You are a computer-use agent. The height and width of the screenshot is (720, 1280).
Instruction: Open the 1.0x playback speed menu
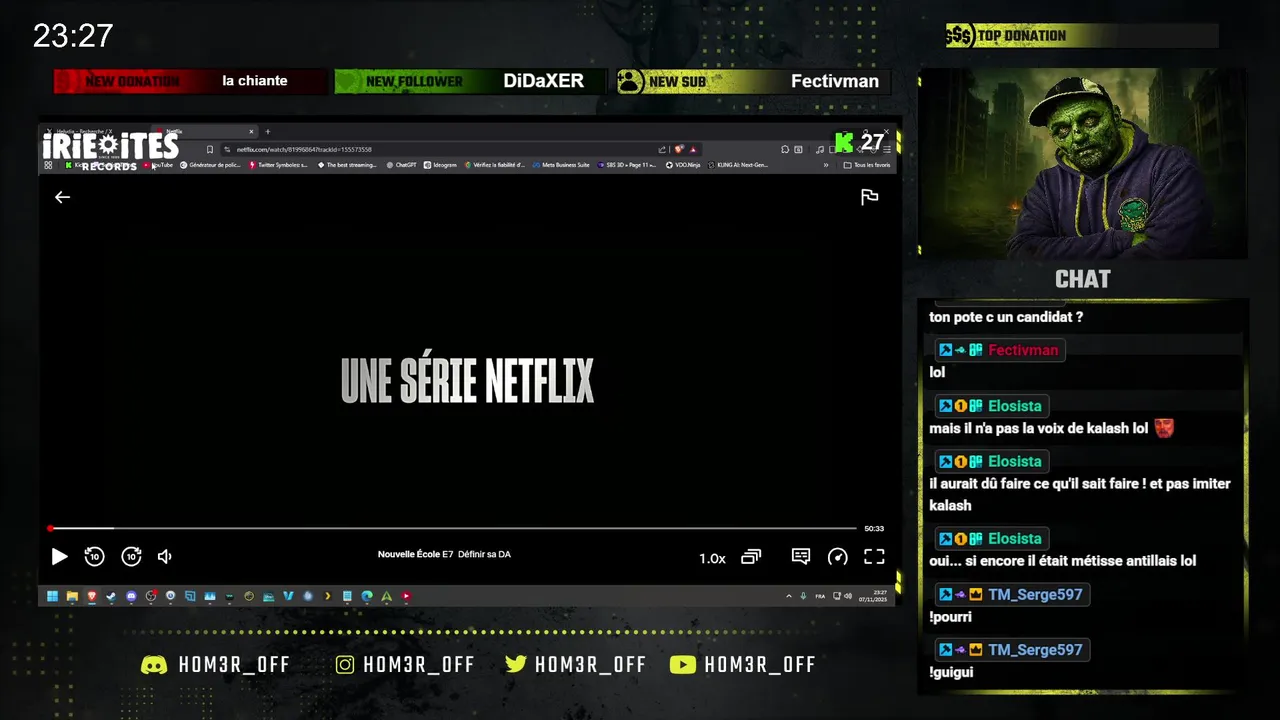pyautogui.click(x=712, y=558)
